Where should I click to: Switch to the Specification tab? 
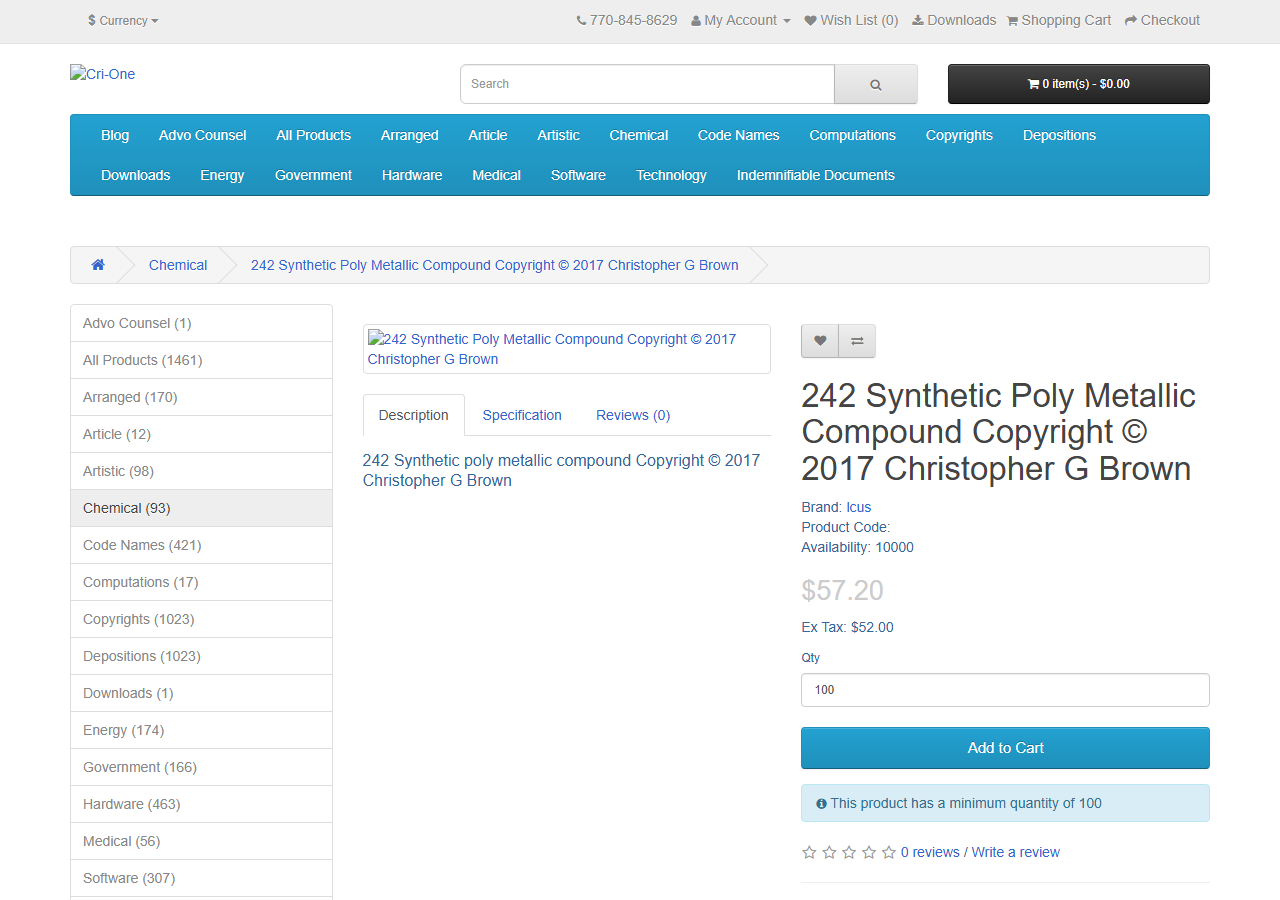(x=522, y=415)
